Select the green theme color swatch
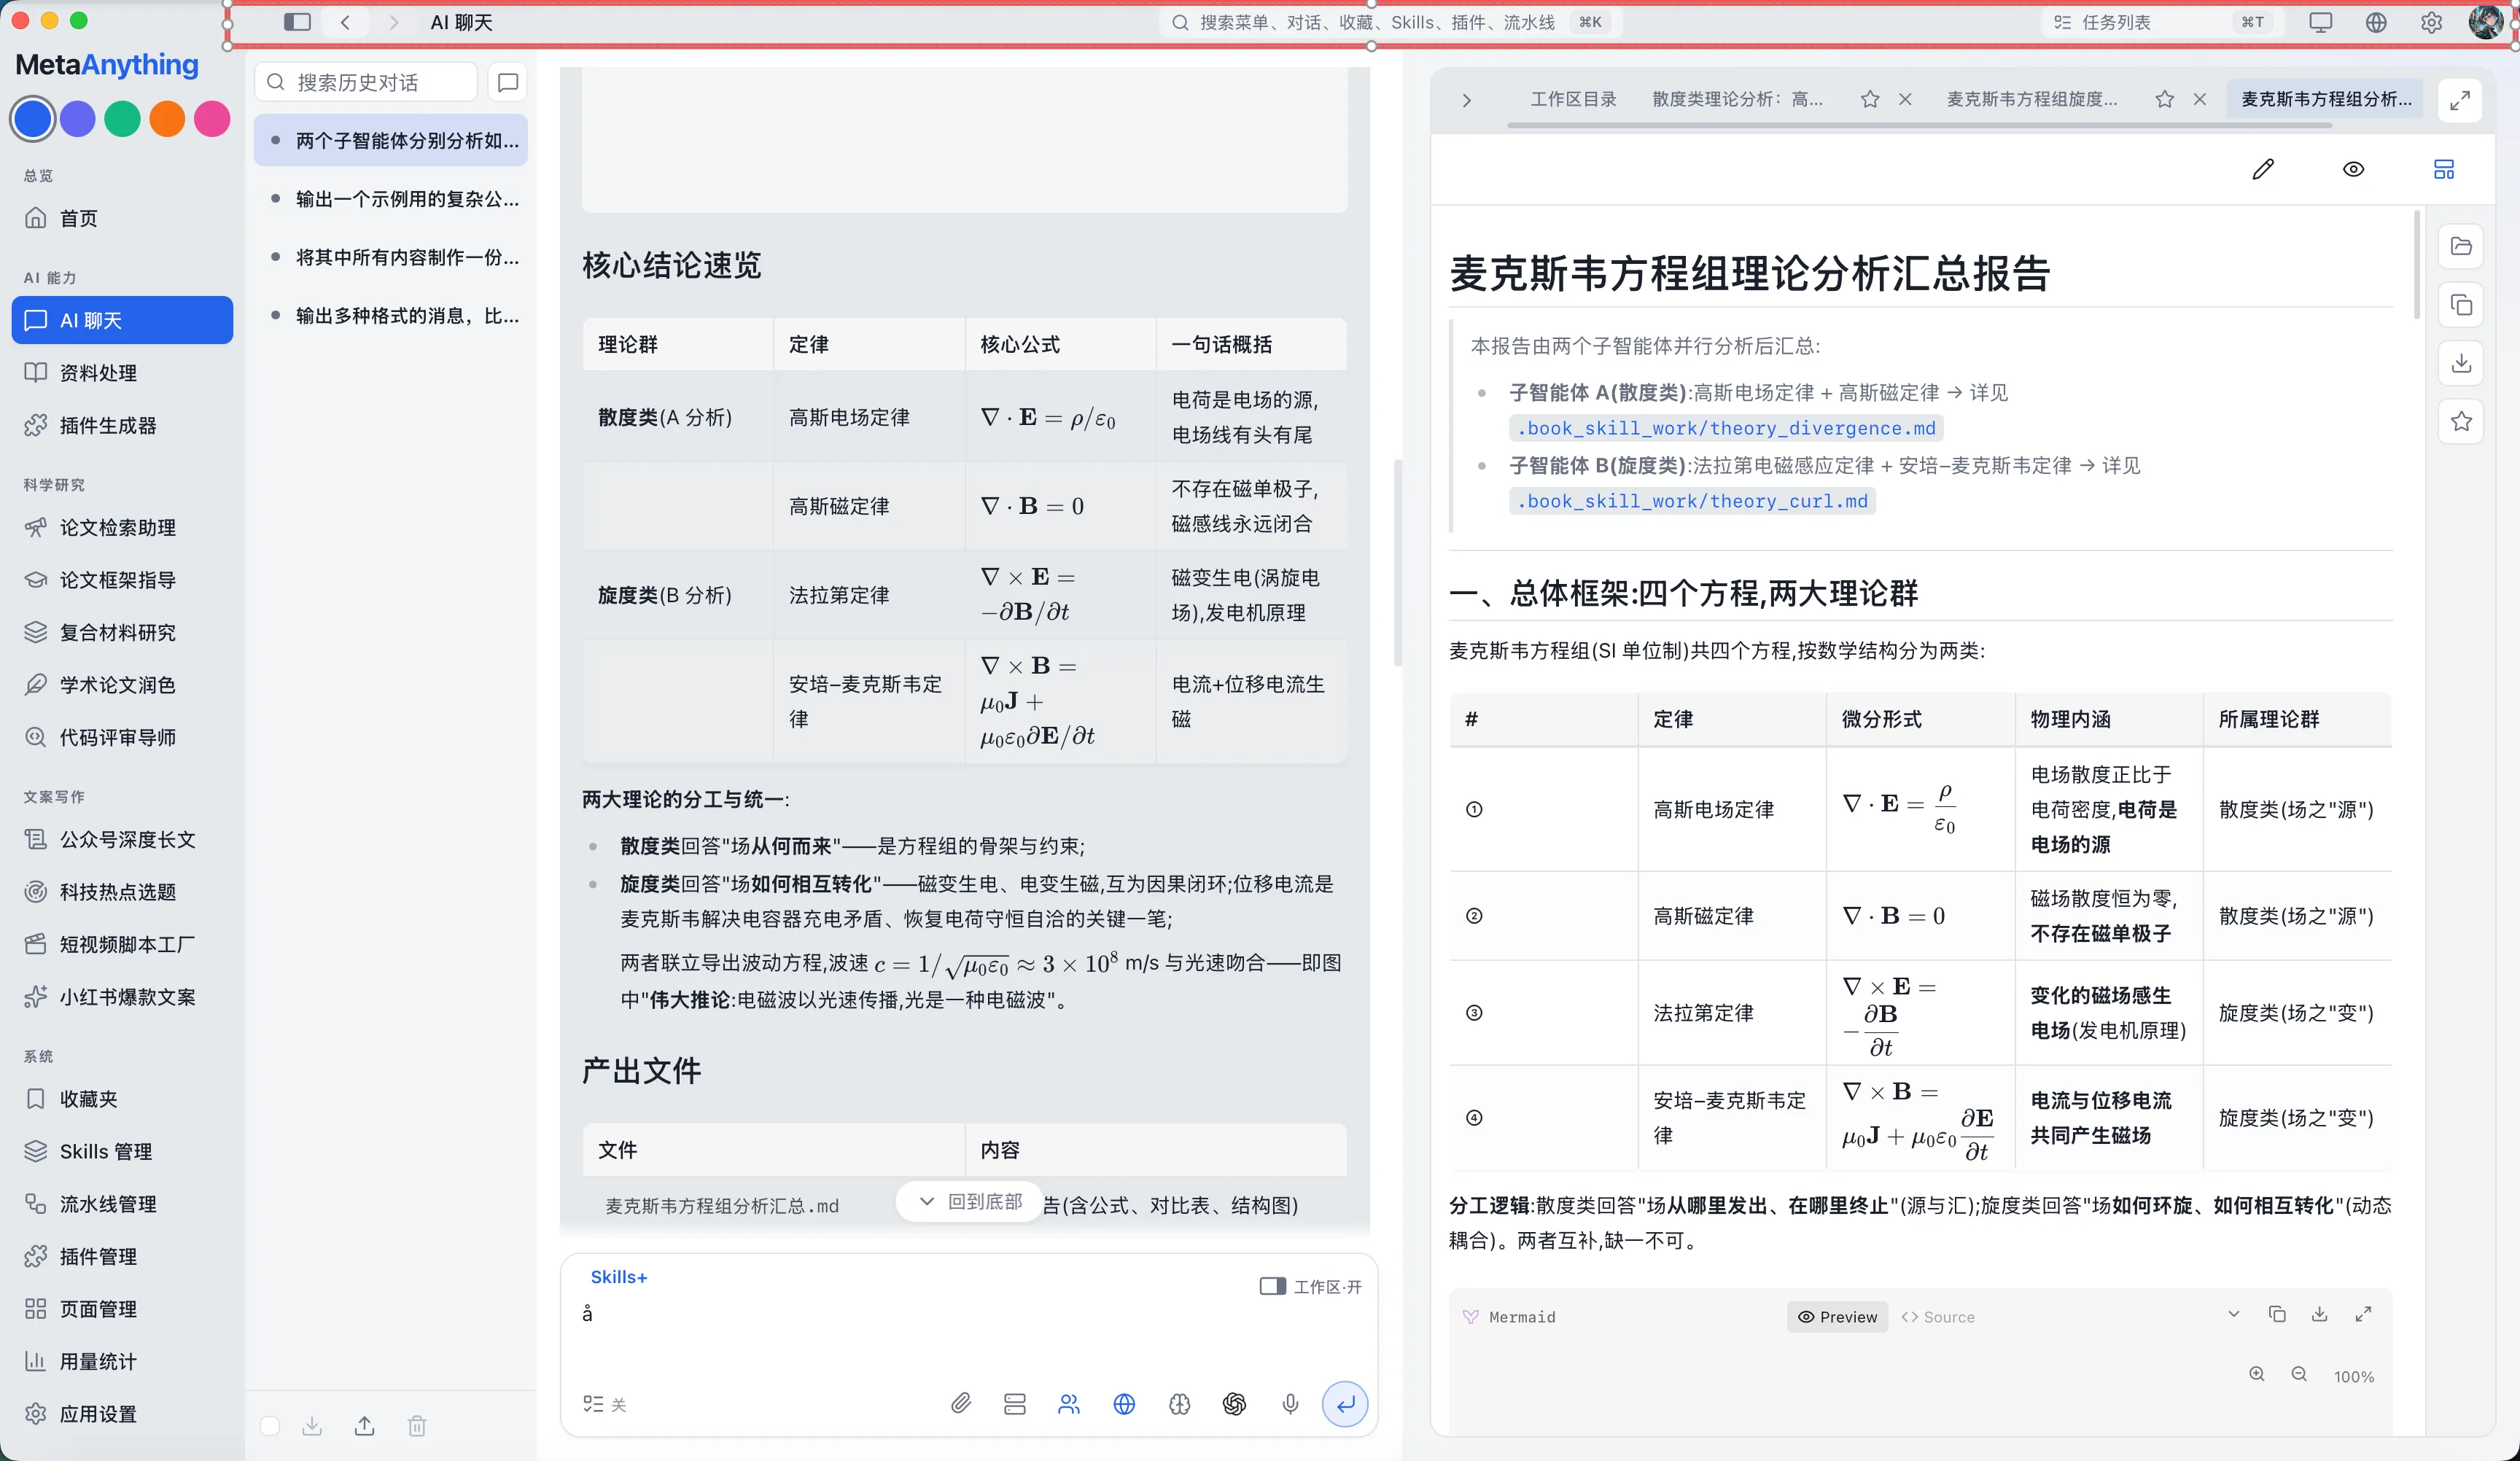This screenshot has width=2520, height=1461. coord(122,118)
